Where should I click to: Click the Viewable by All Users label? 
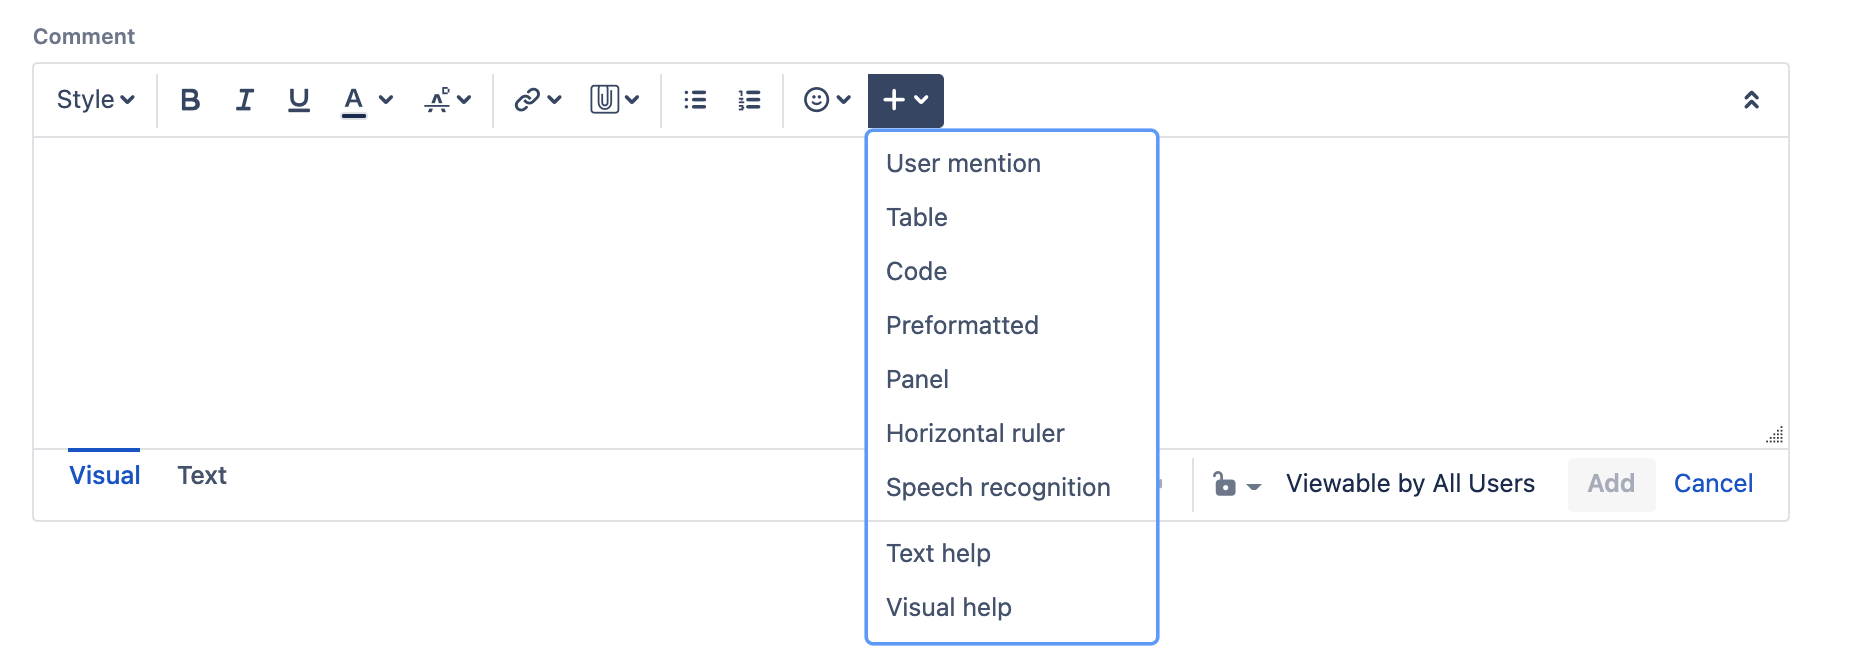click(x=1410, y=484)
